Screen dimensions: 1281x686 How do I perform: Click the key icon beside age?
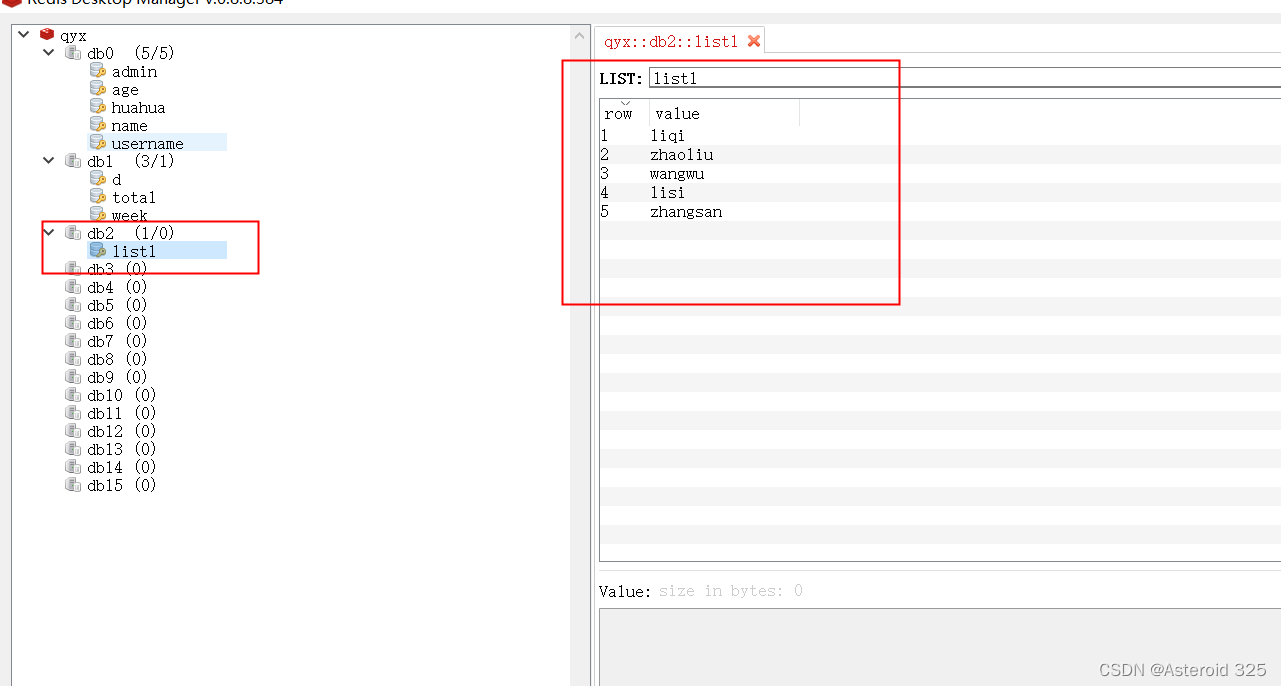pos(97,89)
